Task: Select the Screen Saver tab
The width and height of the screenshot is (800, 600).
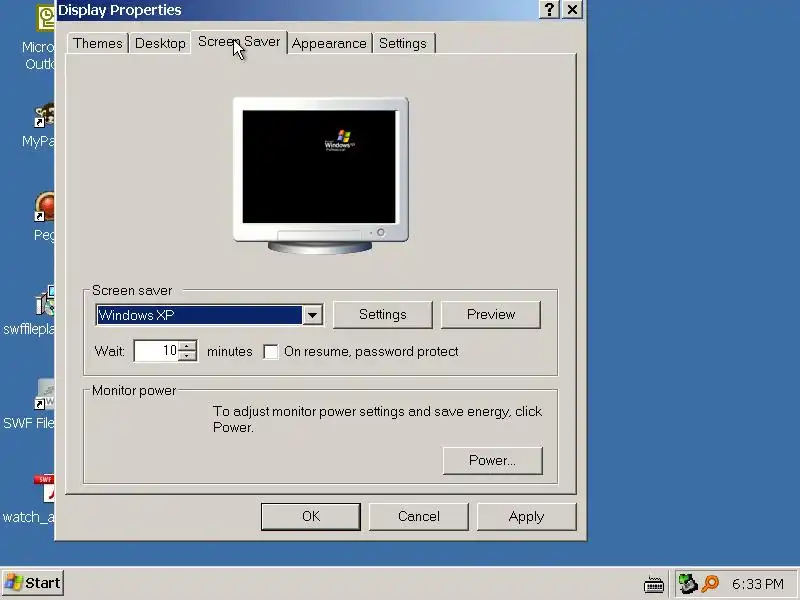Action: coord(239,42)
